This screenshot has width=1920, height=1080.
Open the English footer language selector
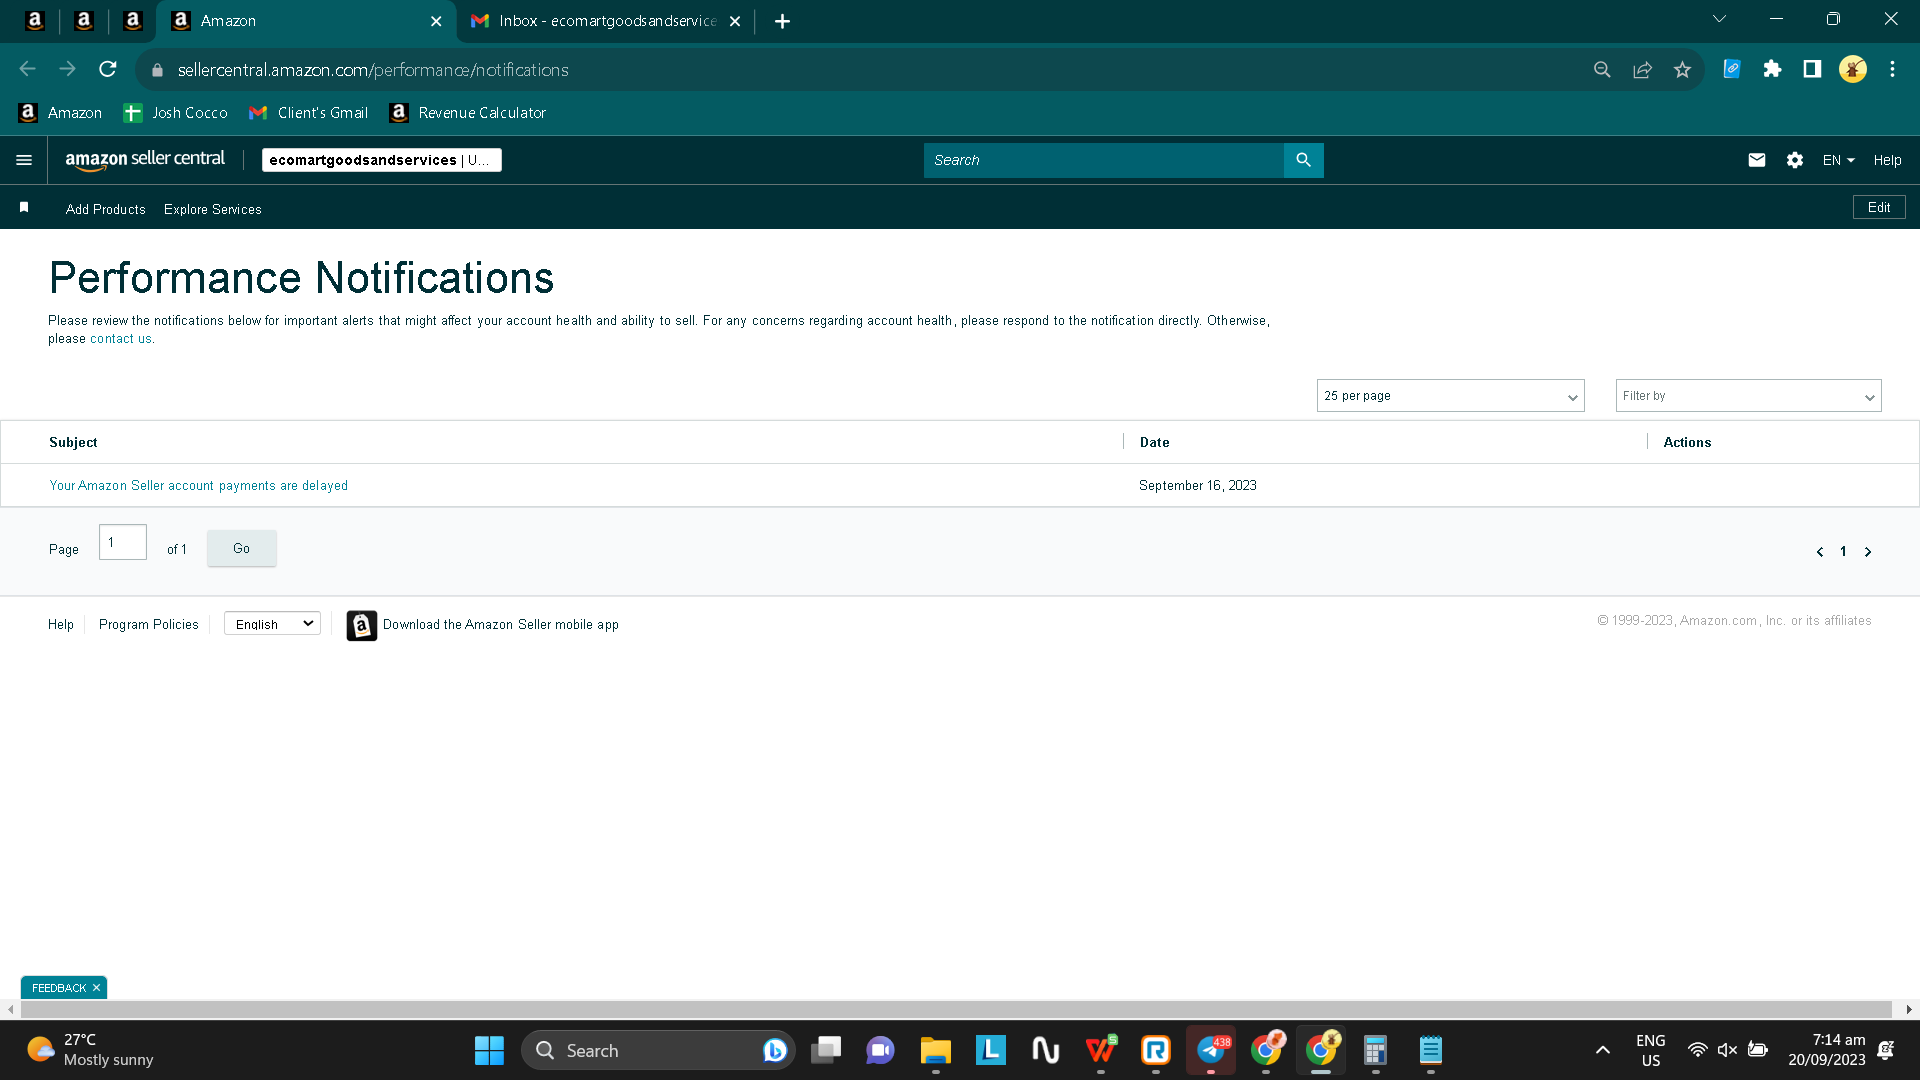[272, 624]
